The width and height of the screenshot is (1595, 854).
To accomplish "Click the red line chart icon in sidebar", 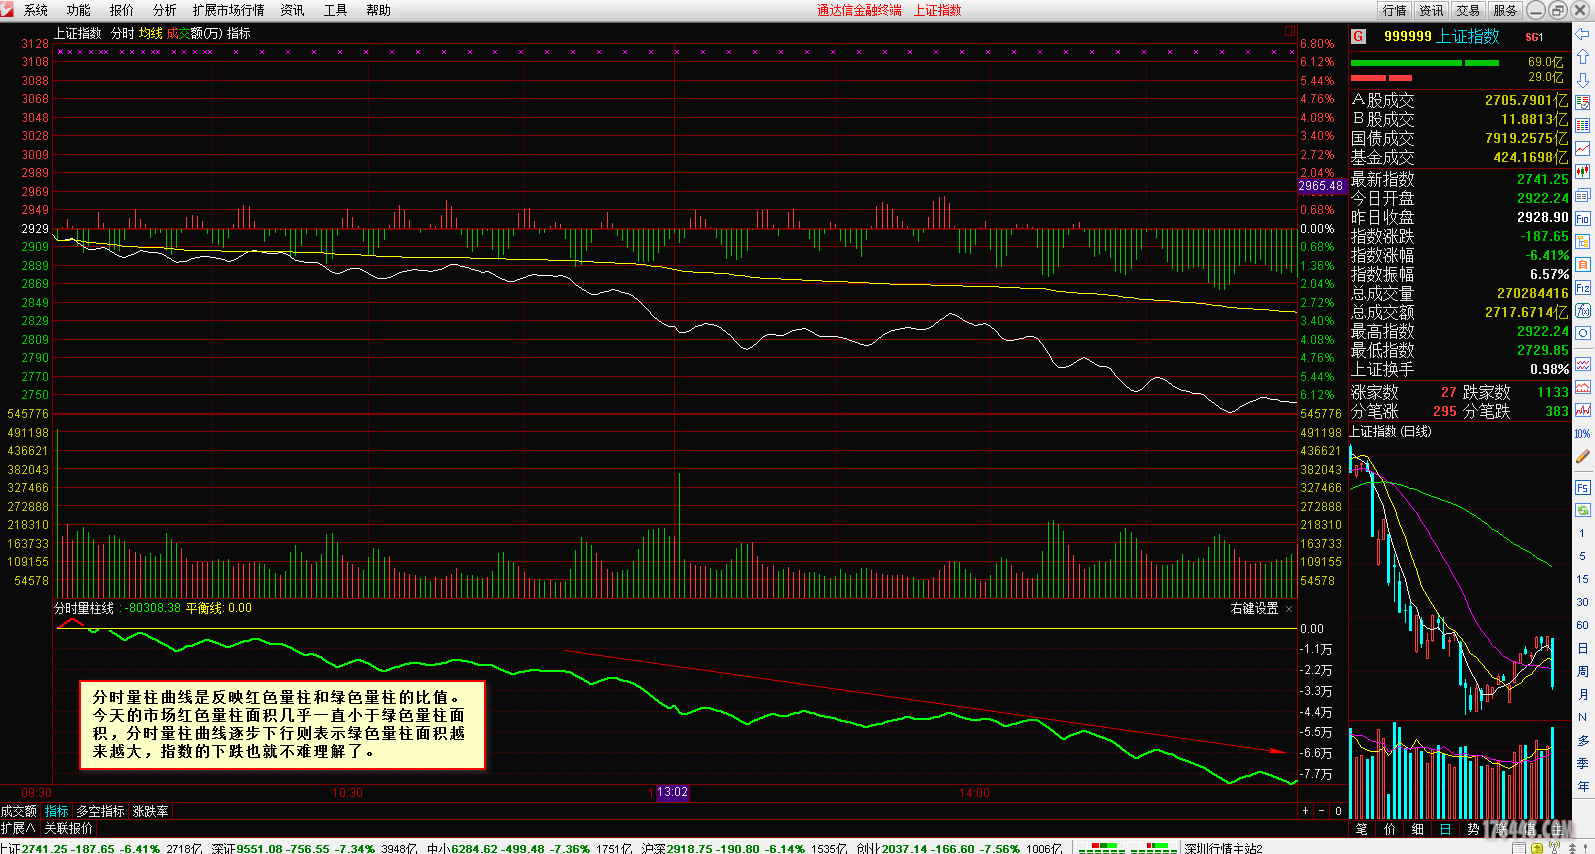I will pos(1583,148).
